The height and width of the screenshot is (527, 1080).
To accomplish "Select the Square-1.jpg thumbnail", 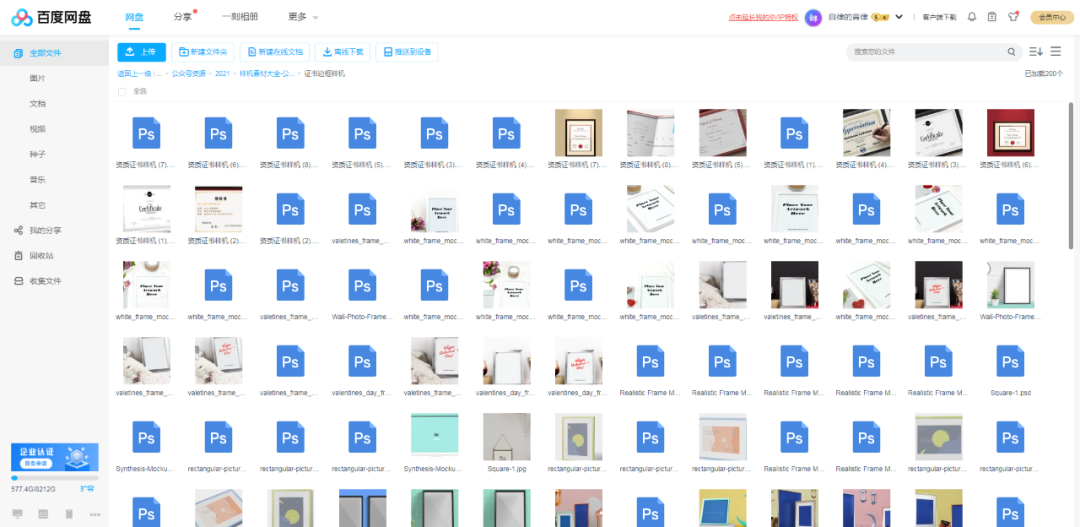I will pos(507,437).
